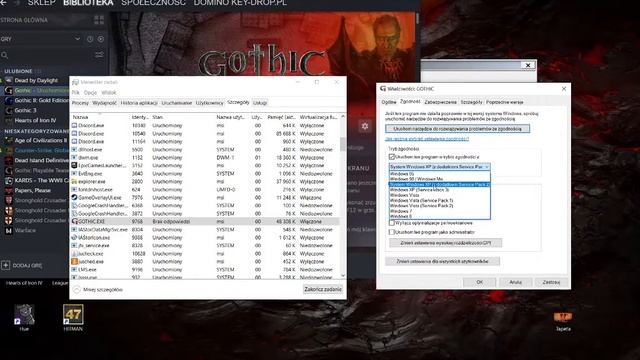Click change settings for all users button
The height and width of the screenshot is (360, 640).
point(442,261)
